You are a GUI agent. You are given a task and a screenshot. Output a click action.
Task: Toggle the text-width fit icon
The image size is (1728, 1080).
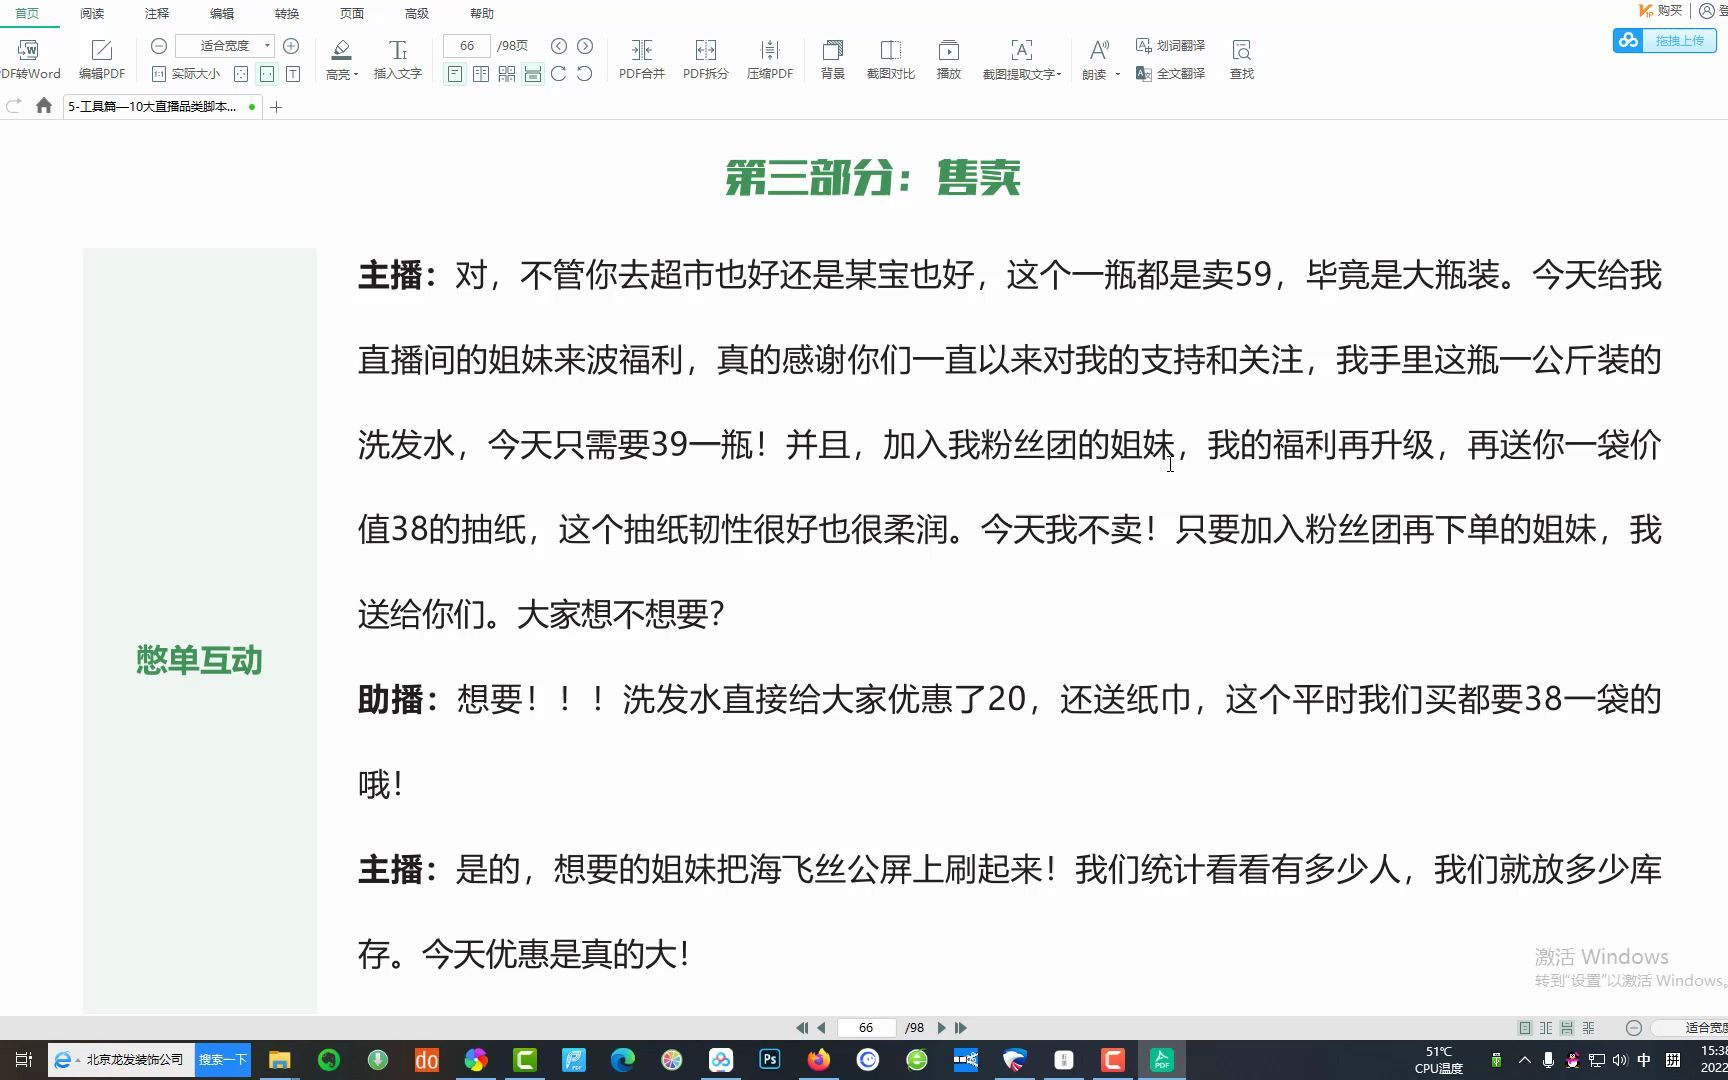pos(293,74)
